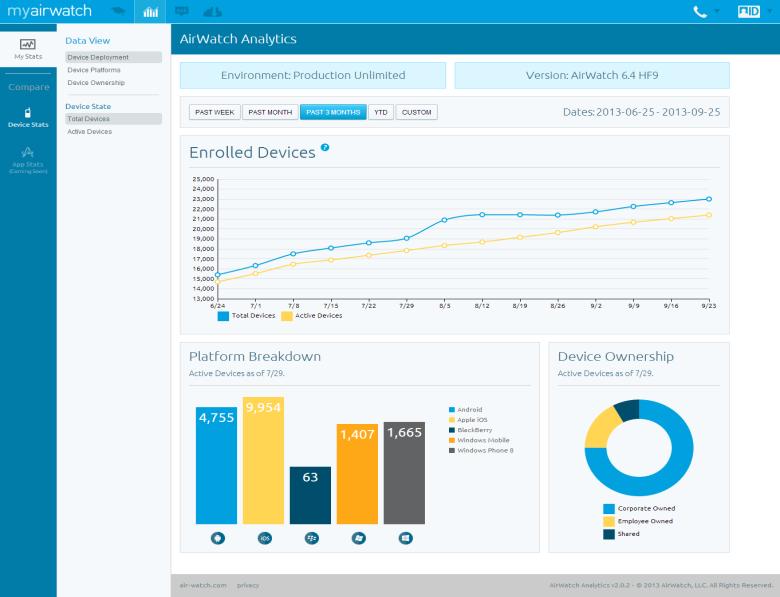Select the analytics bar-chart icon in top bar
Screen dimensions: 780x597
[x=150, y=12]
